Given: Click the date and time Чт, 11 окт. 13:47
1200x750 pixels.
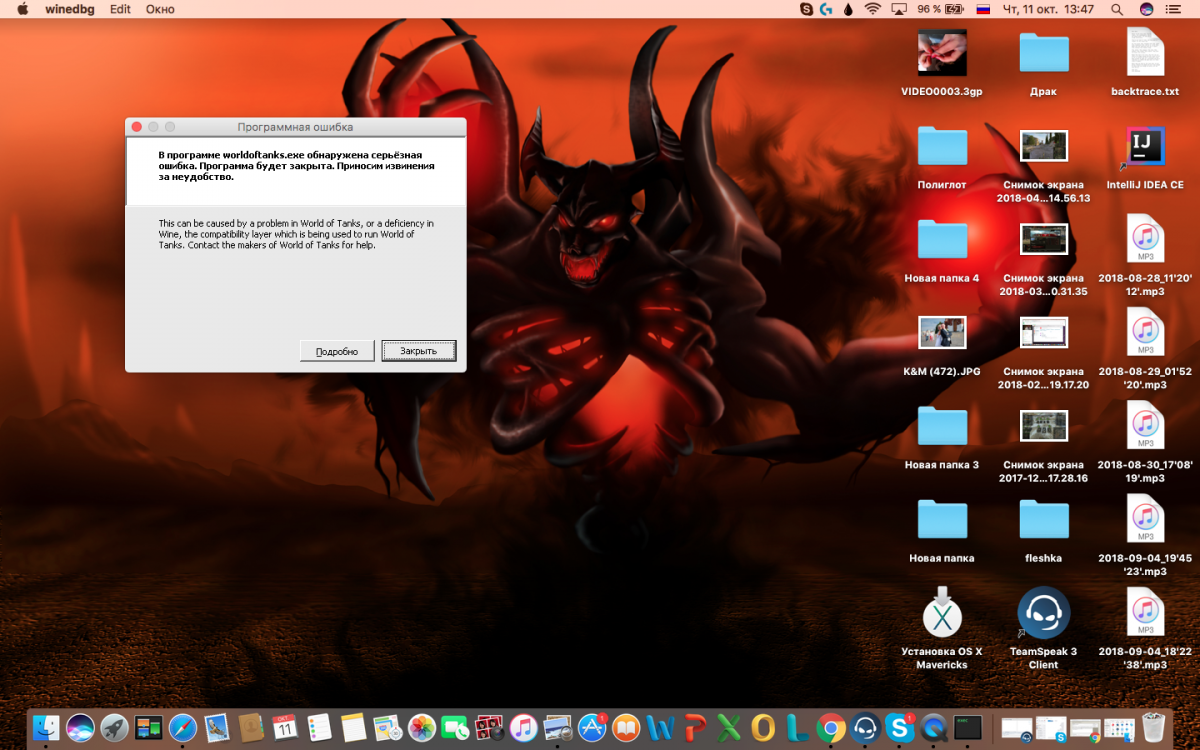Looking at the screenshot, I should (x=1048, y=9).
